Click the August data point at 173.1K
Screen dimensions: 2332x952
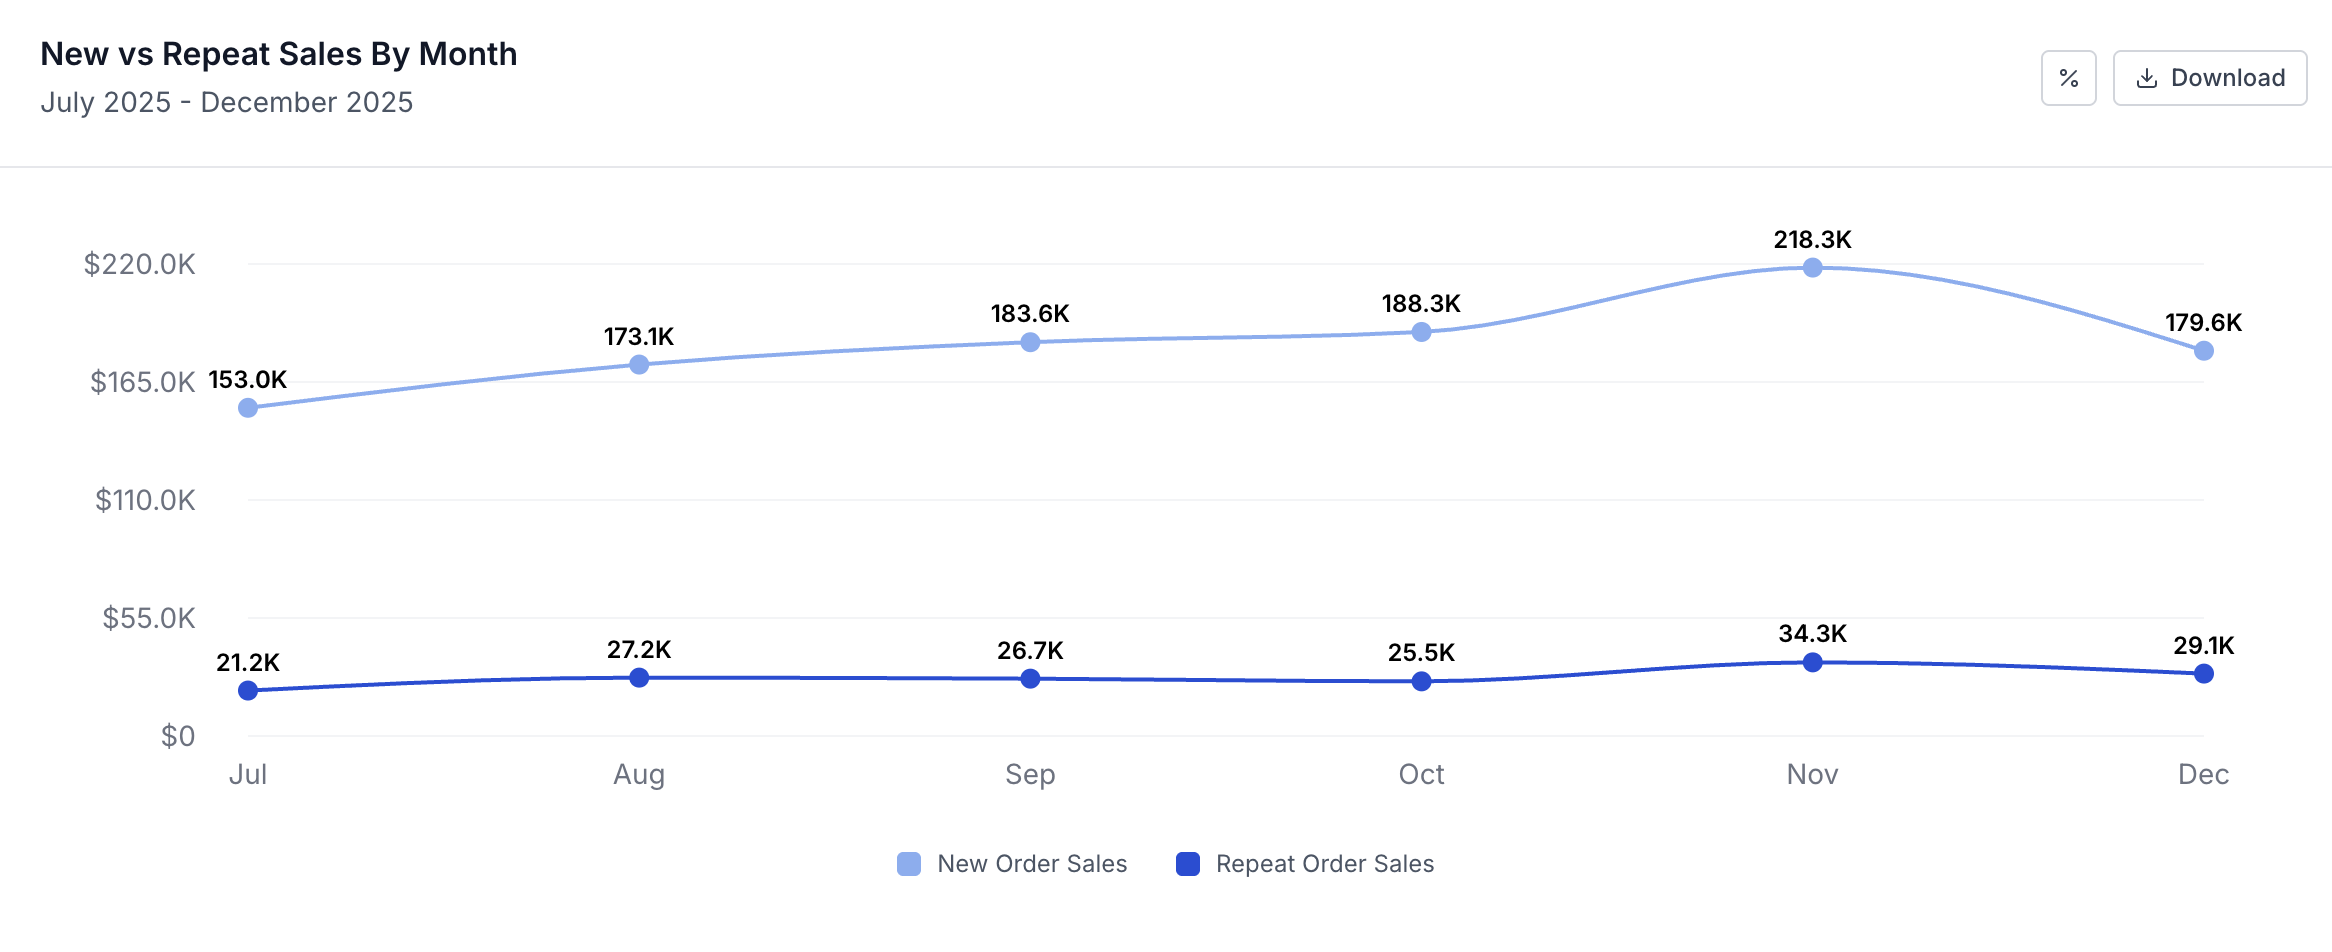pos(639,365)
